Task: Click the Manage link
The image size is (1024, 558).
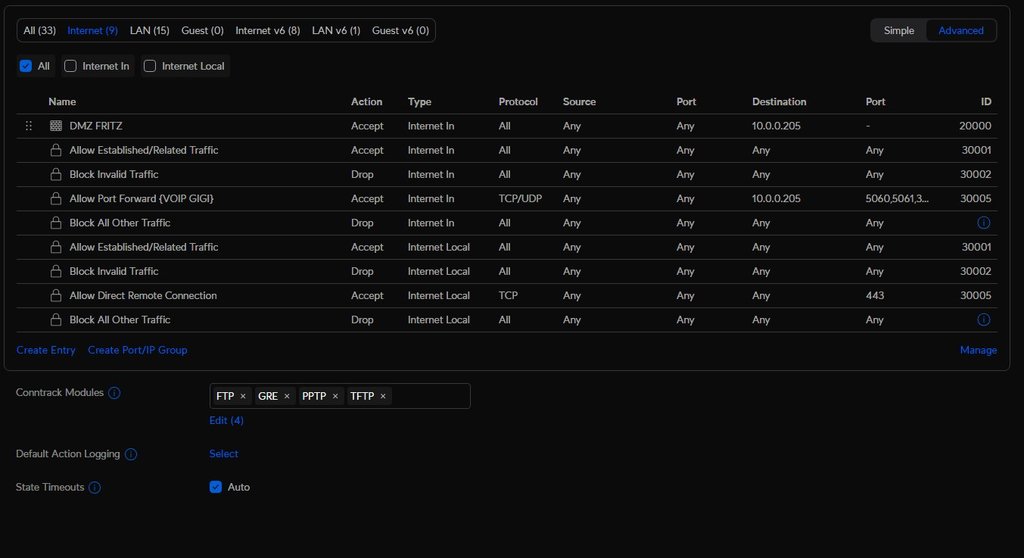Action: pos(978,350)
